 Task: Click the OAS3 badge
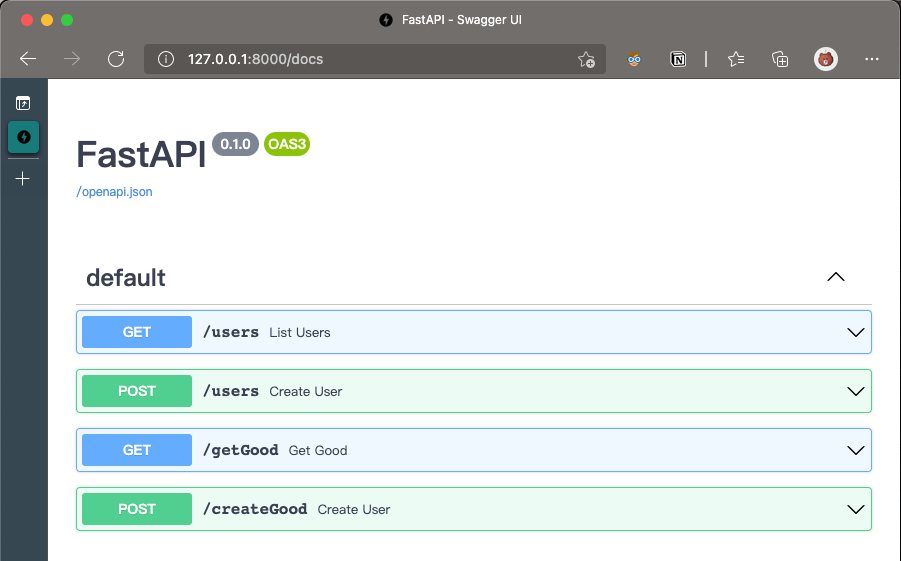287,144
